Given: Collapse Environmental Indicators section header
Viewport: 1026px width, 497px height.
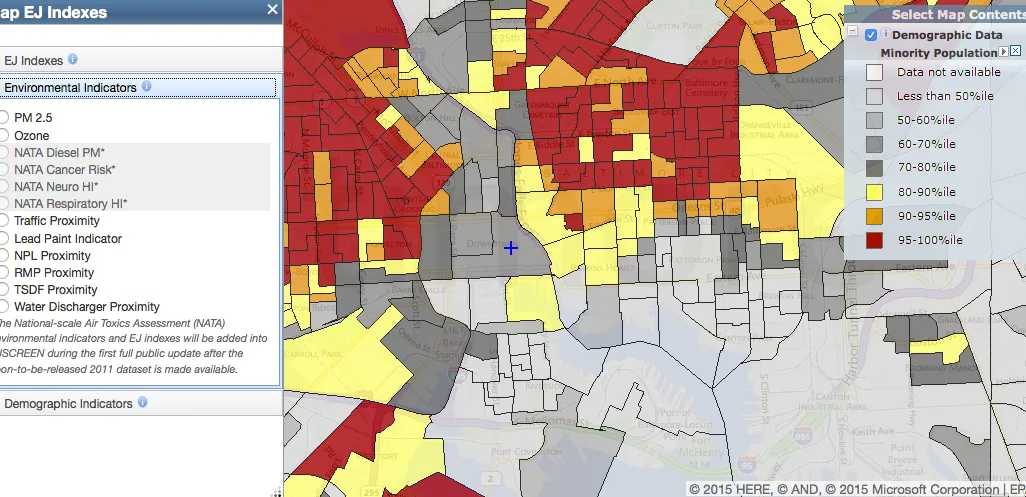Looking at the screenshot, I should [x=70, y=88].
